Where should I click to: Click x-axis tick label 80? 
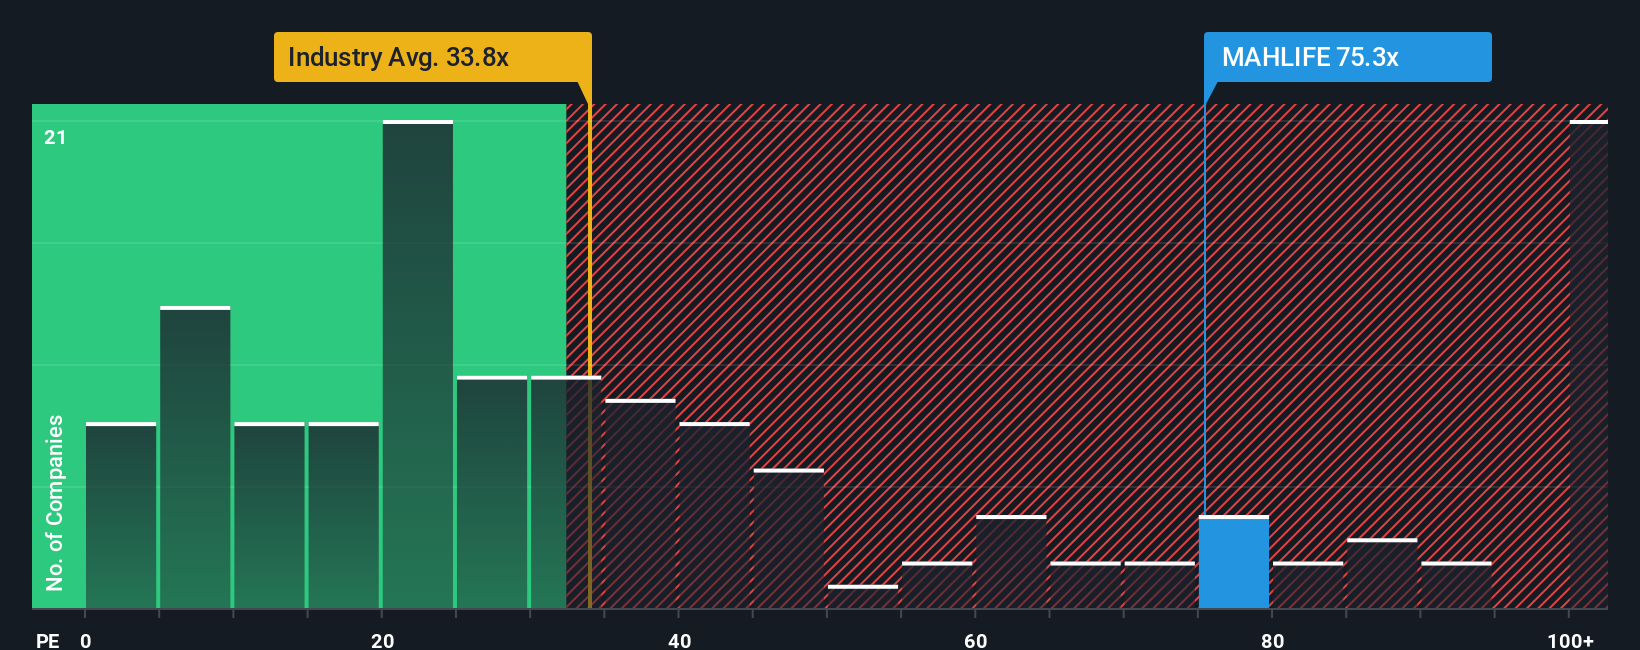pos(1272,640)
